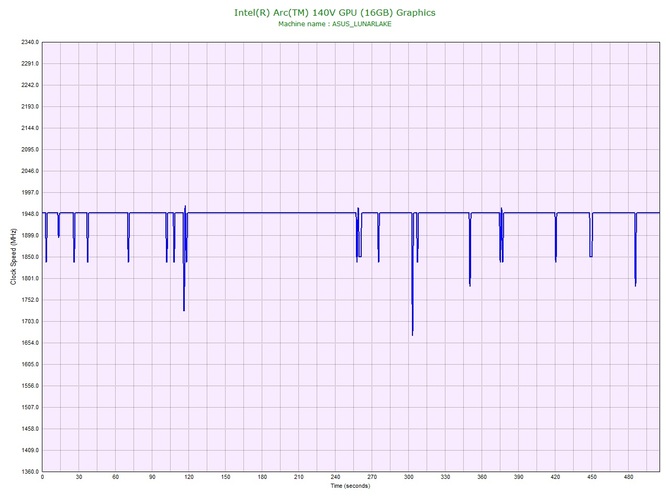Click the bottom of the dip near 70 seconds
This screenshot has width=670, height=503.
click(x=128, y=261)
